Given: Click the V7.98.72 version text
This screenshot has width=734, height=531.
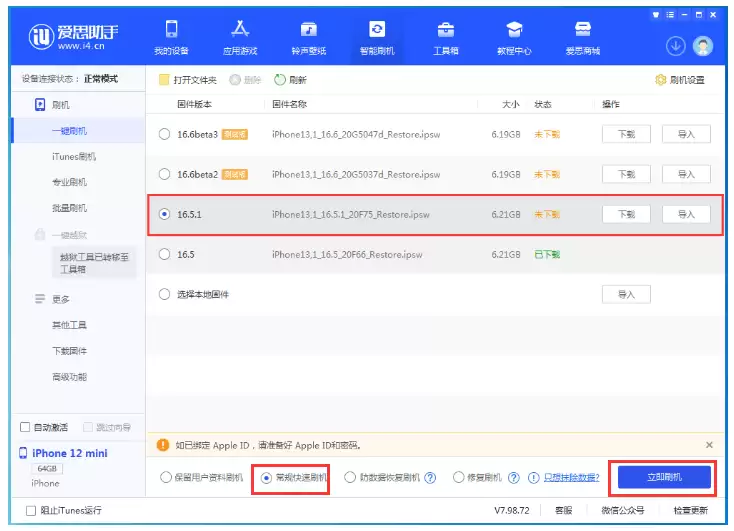Looking at the screenshot, I should (512, 510).
